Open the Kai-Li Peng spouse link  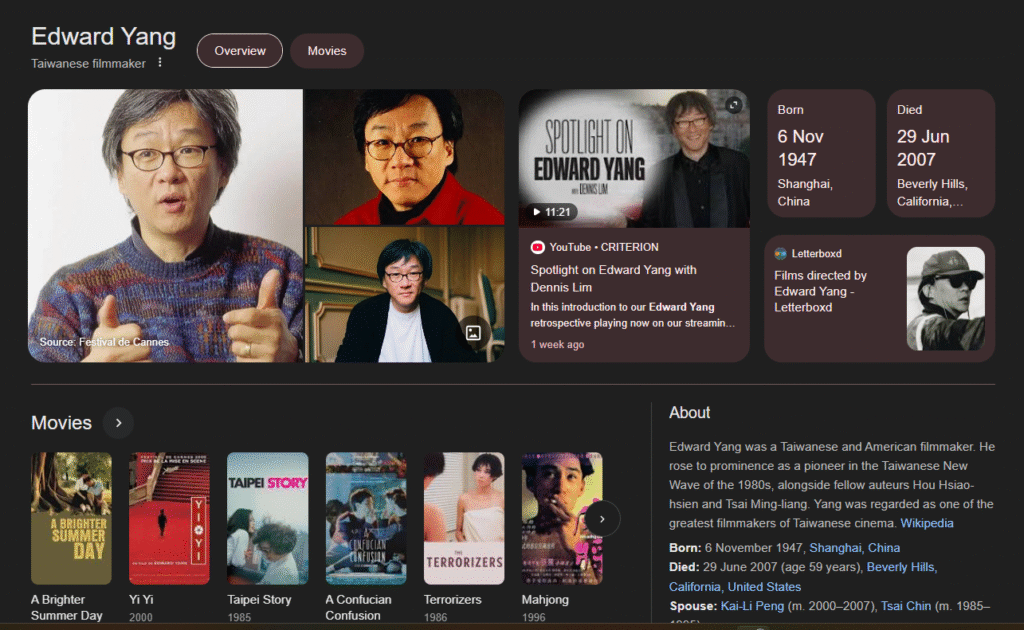tap(754, 606)
